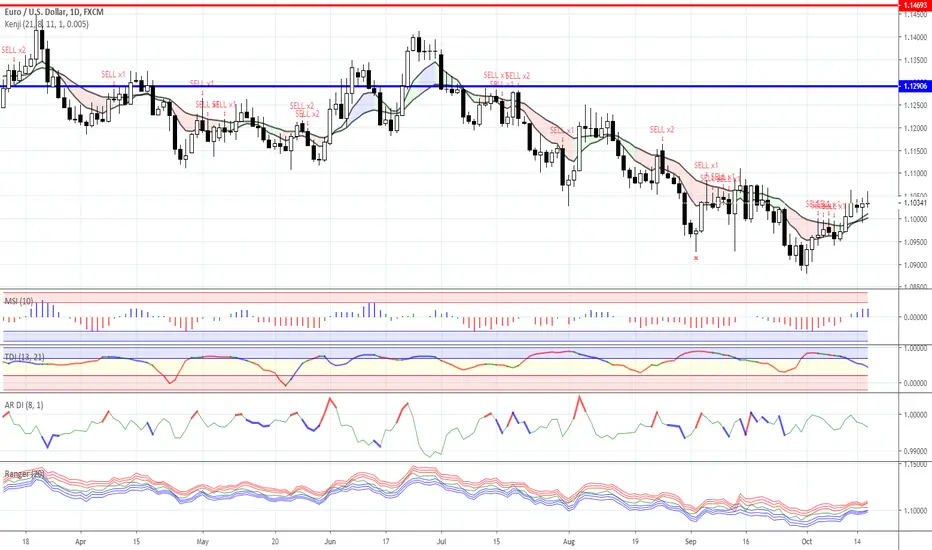Click the Oct label on the time axis
Screen dimensions: 932x550
pos(807,542)
